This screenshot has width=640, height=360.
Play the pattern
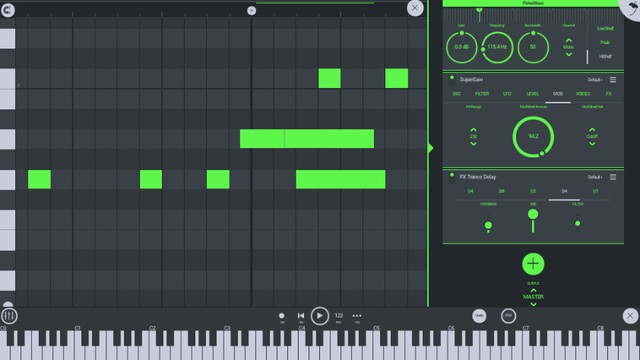click(320, 316)
